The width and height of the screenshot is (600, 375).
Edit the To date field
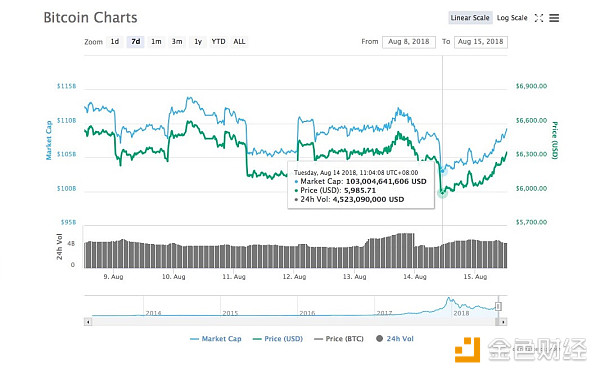[481, 42]
